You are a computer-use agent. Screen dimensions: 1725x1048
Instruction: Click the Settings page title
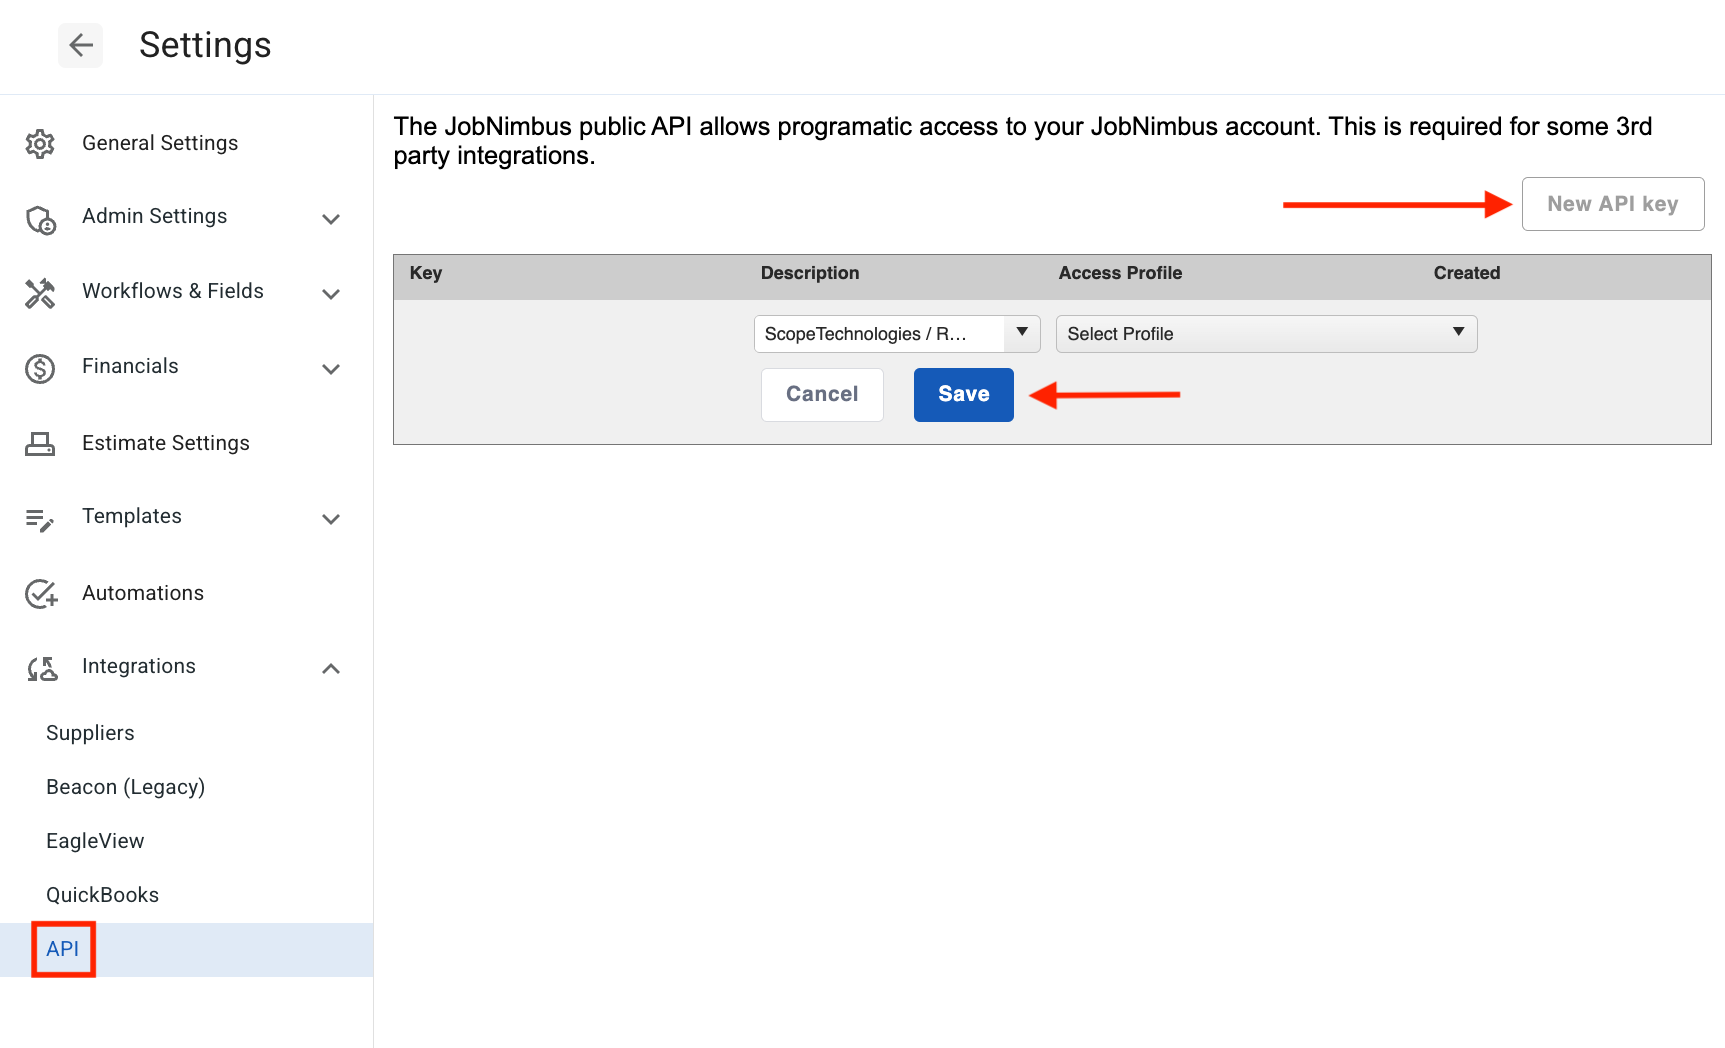tap(205, 45)
